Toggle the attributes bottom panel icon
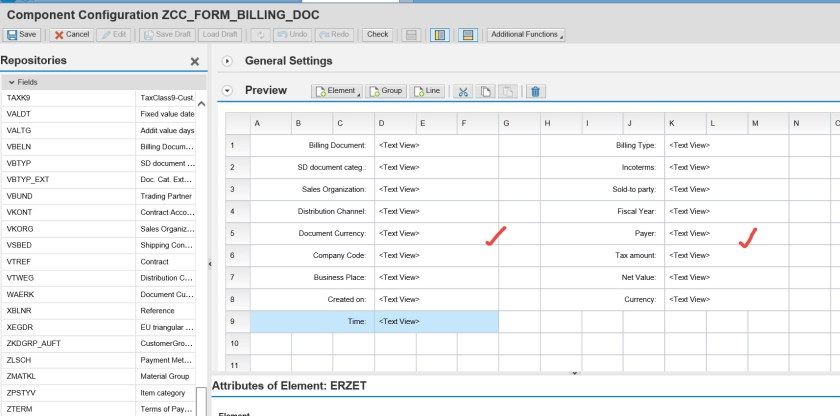This screenshot has height=416, width=840. coord(468,35)
